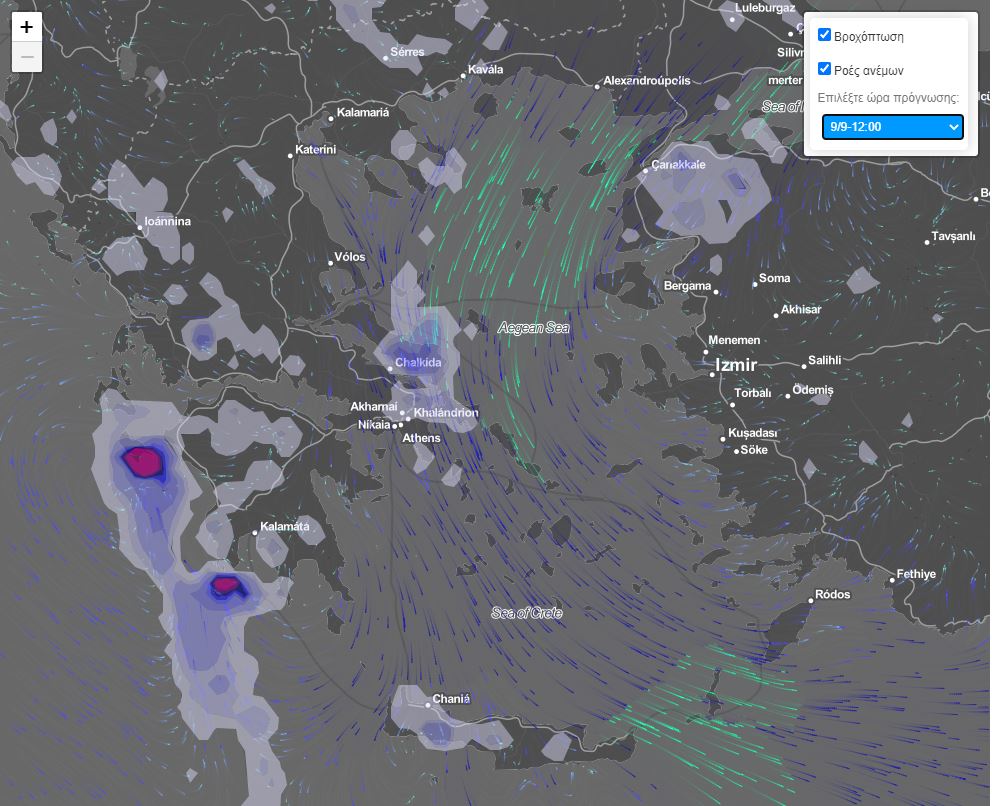Click the Vólos city marker
Viewport: 992px width, 806px height.
pos(330,263)
